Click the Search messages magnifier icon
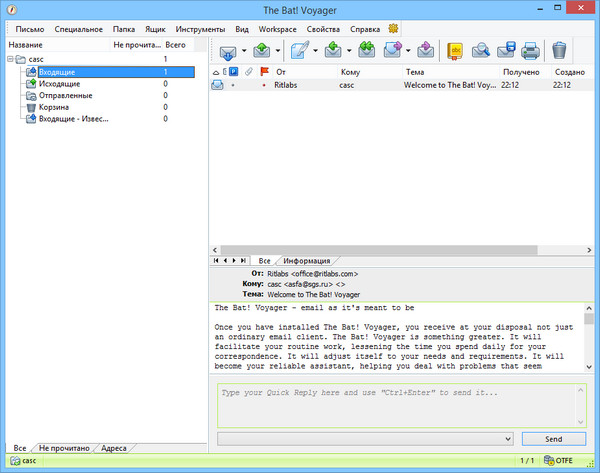This screenshot has height=473, width=600. click(481, 49)
